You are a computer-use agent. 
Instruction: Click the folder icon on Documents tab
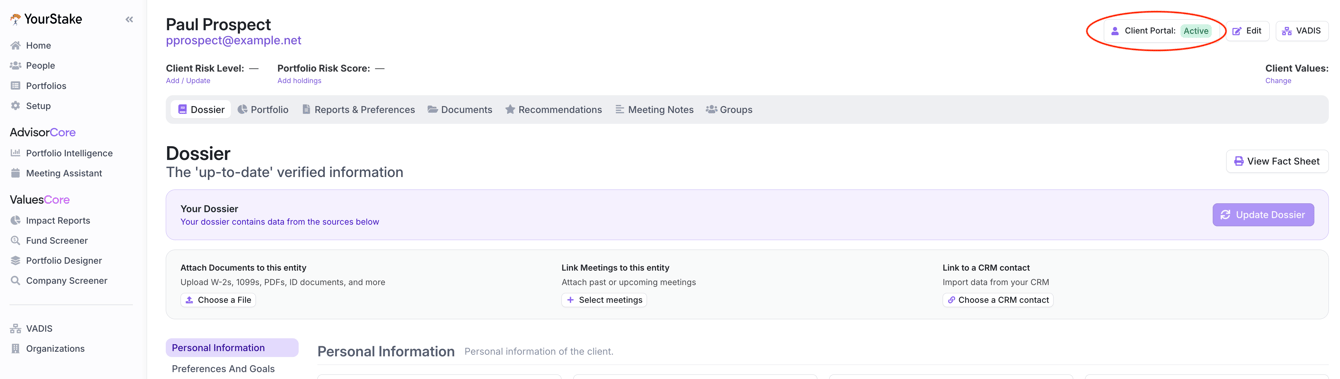433,109
